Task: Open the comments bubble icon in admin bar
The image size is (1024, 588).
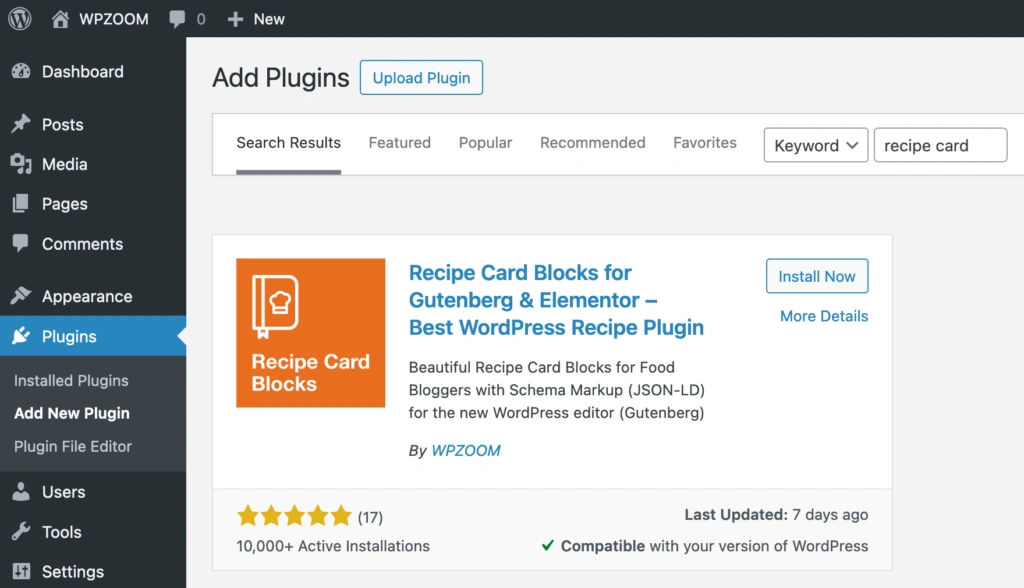Action: (x=177, y=19)
